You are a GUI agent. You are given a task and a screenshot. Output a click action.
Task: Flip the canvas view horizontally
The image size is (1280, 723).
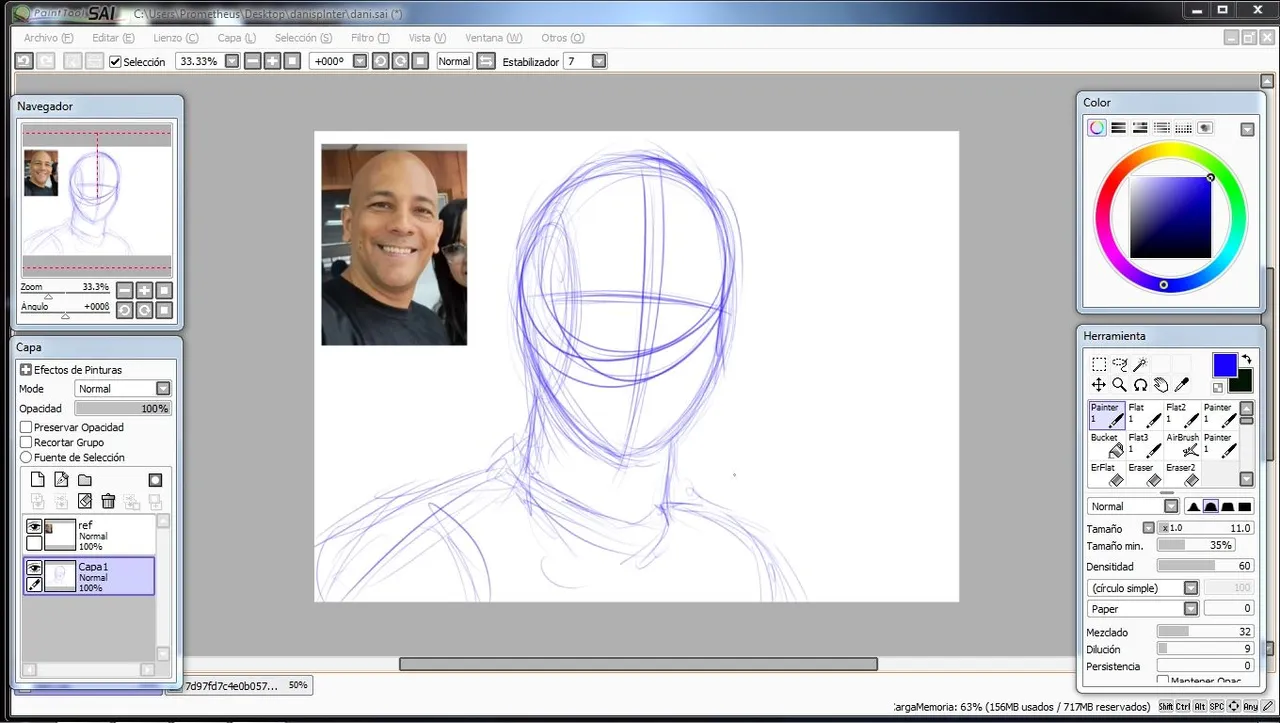(x=486, y=61)
